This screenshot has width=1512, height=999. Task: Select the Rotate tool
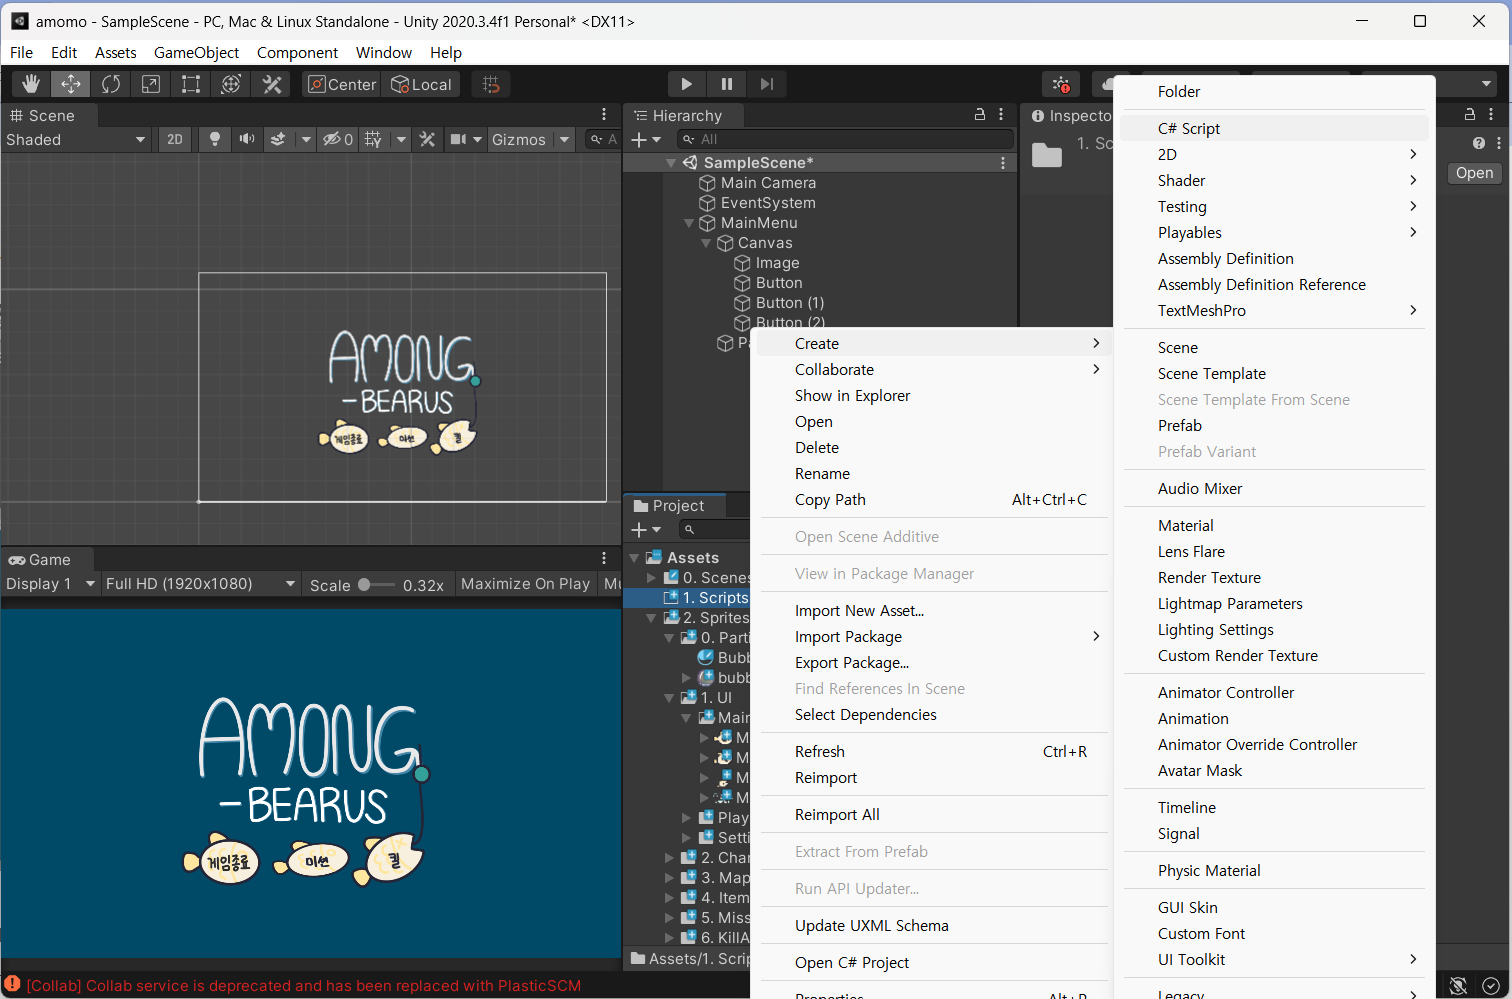[x=111, y=84]
